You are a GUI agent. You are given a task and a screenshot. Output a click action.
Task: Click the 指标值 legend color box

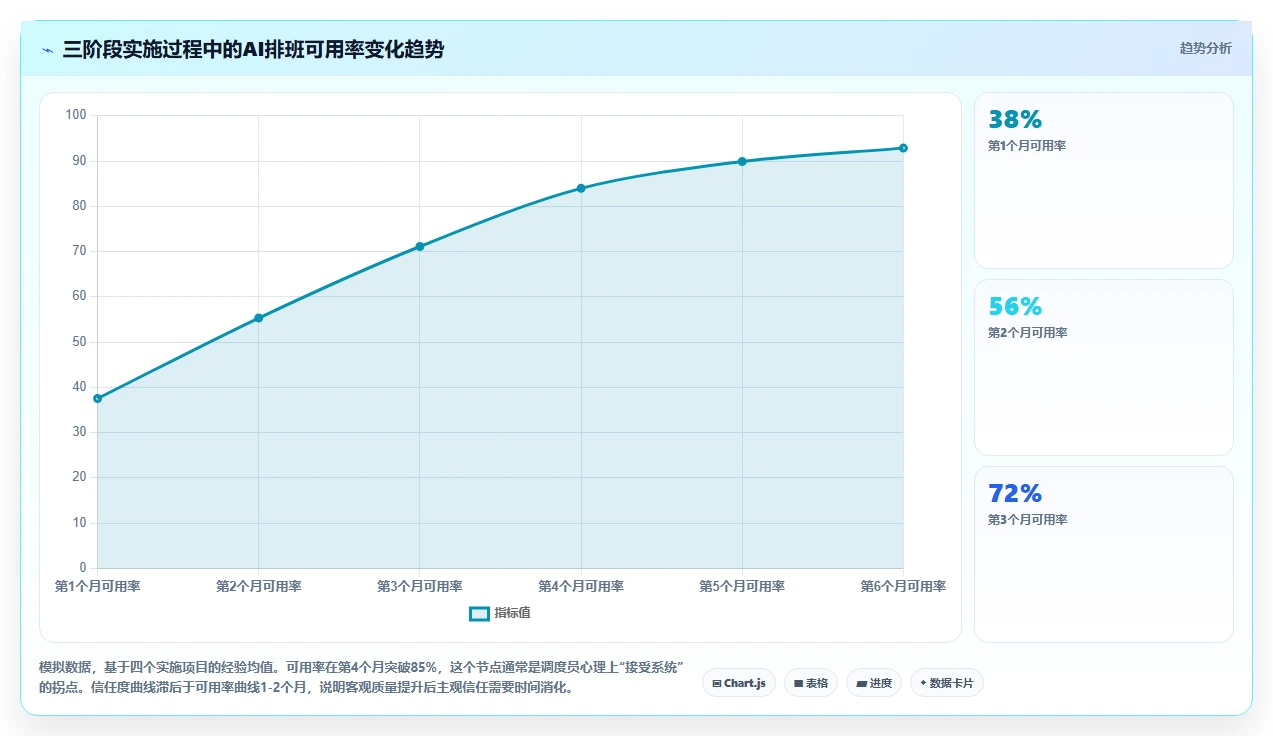coord(479,613)
